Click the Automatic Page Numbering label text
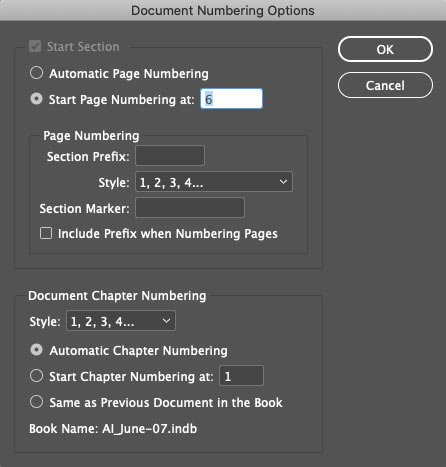Viewport: 446px width, 467px height. [x=129, y=74]
